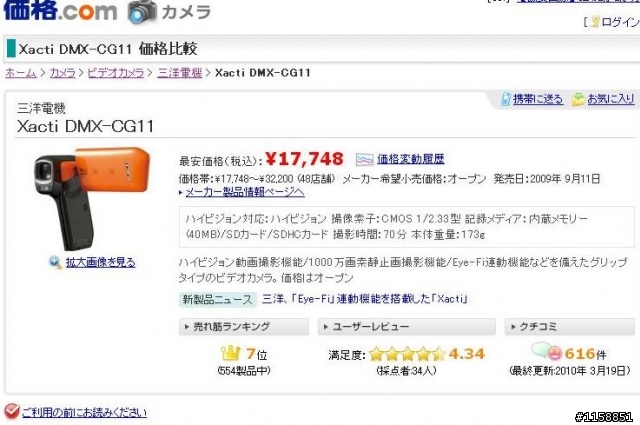
Task: Click the login key icon
Action: [596, 22]
